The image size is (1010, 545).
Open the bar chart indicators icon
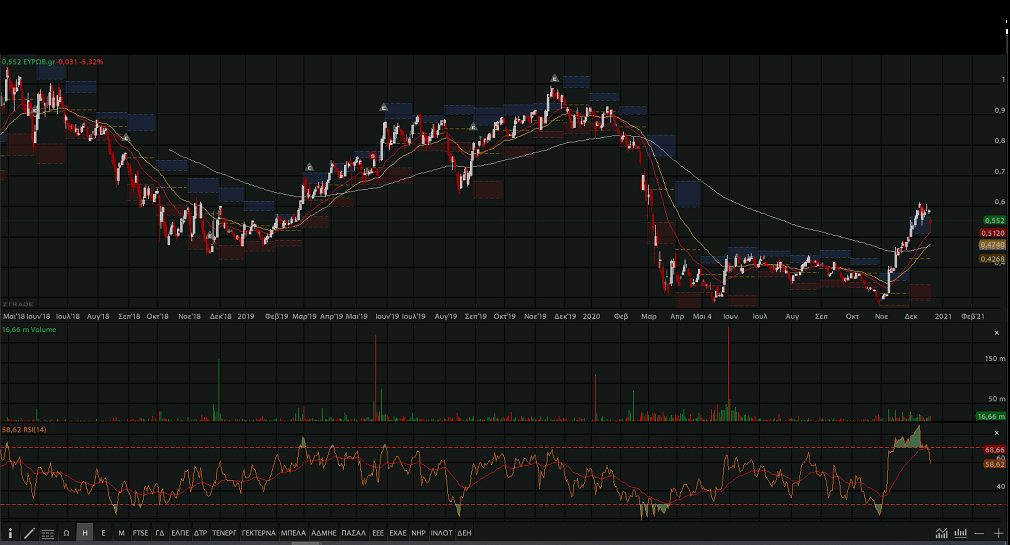pos(959,534)
